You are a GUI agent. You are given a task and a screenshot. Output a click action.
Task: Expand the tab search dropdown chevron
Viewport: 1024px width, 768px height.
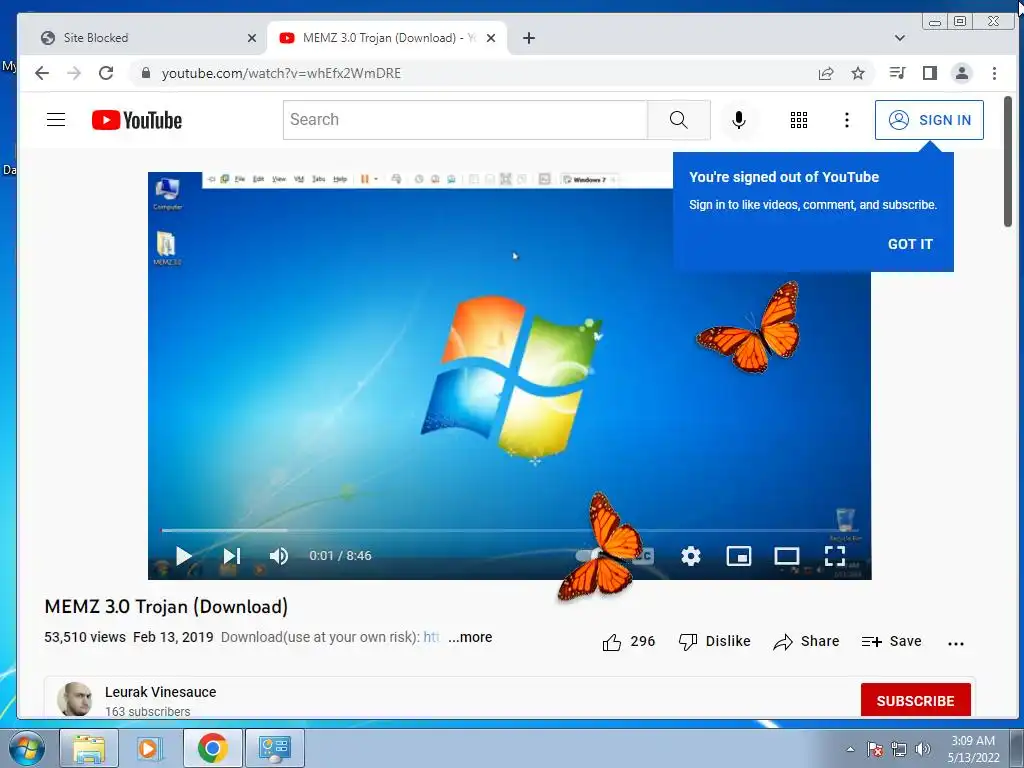click(x=899, y=38)
